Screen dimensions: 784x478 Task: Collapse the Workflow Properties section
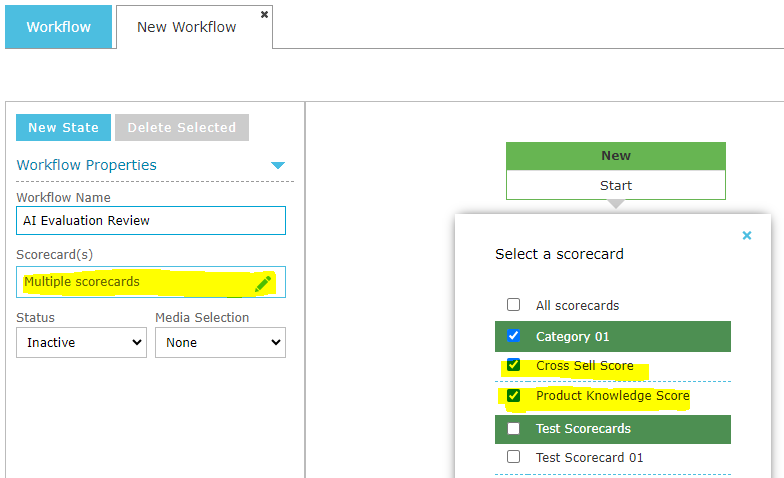pyautogui.click(x=278, y=165)
